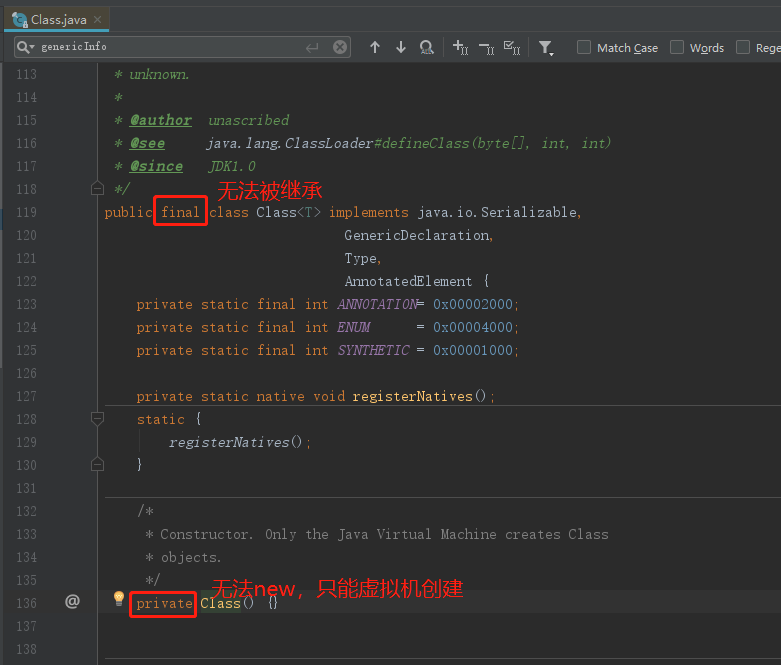Click the Class() constructor name
The width and height of the screenshot is (781, 665).
220,604
